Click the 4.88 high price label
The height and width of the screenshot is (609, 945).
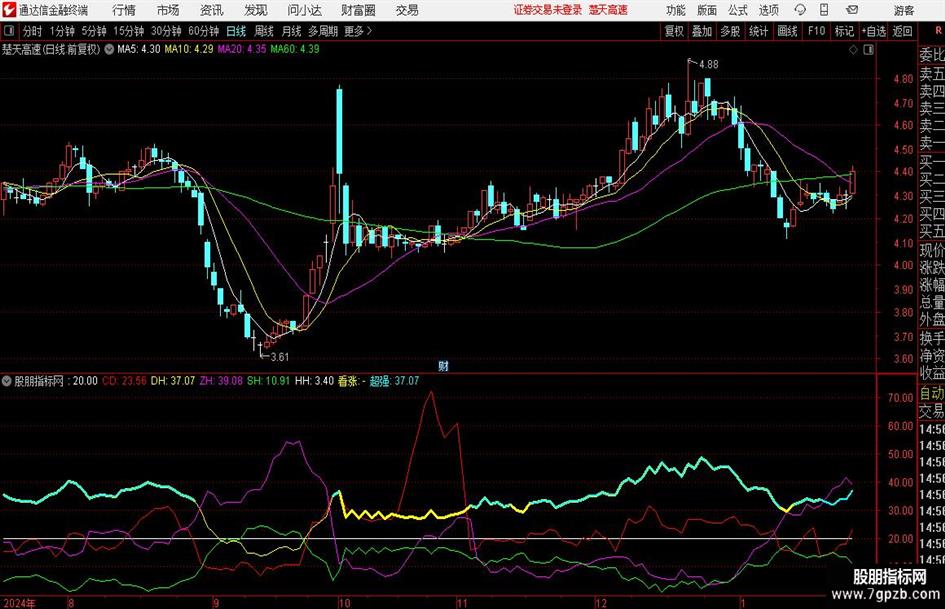708,64
